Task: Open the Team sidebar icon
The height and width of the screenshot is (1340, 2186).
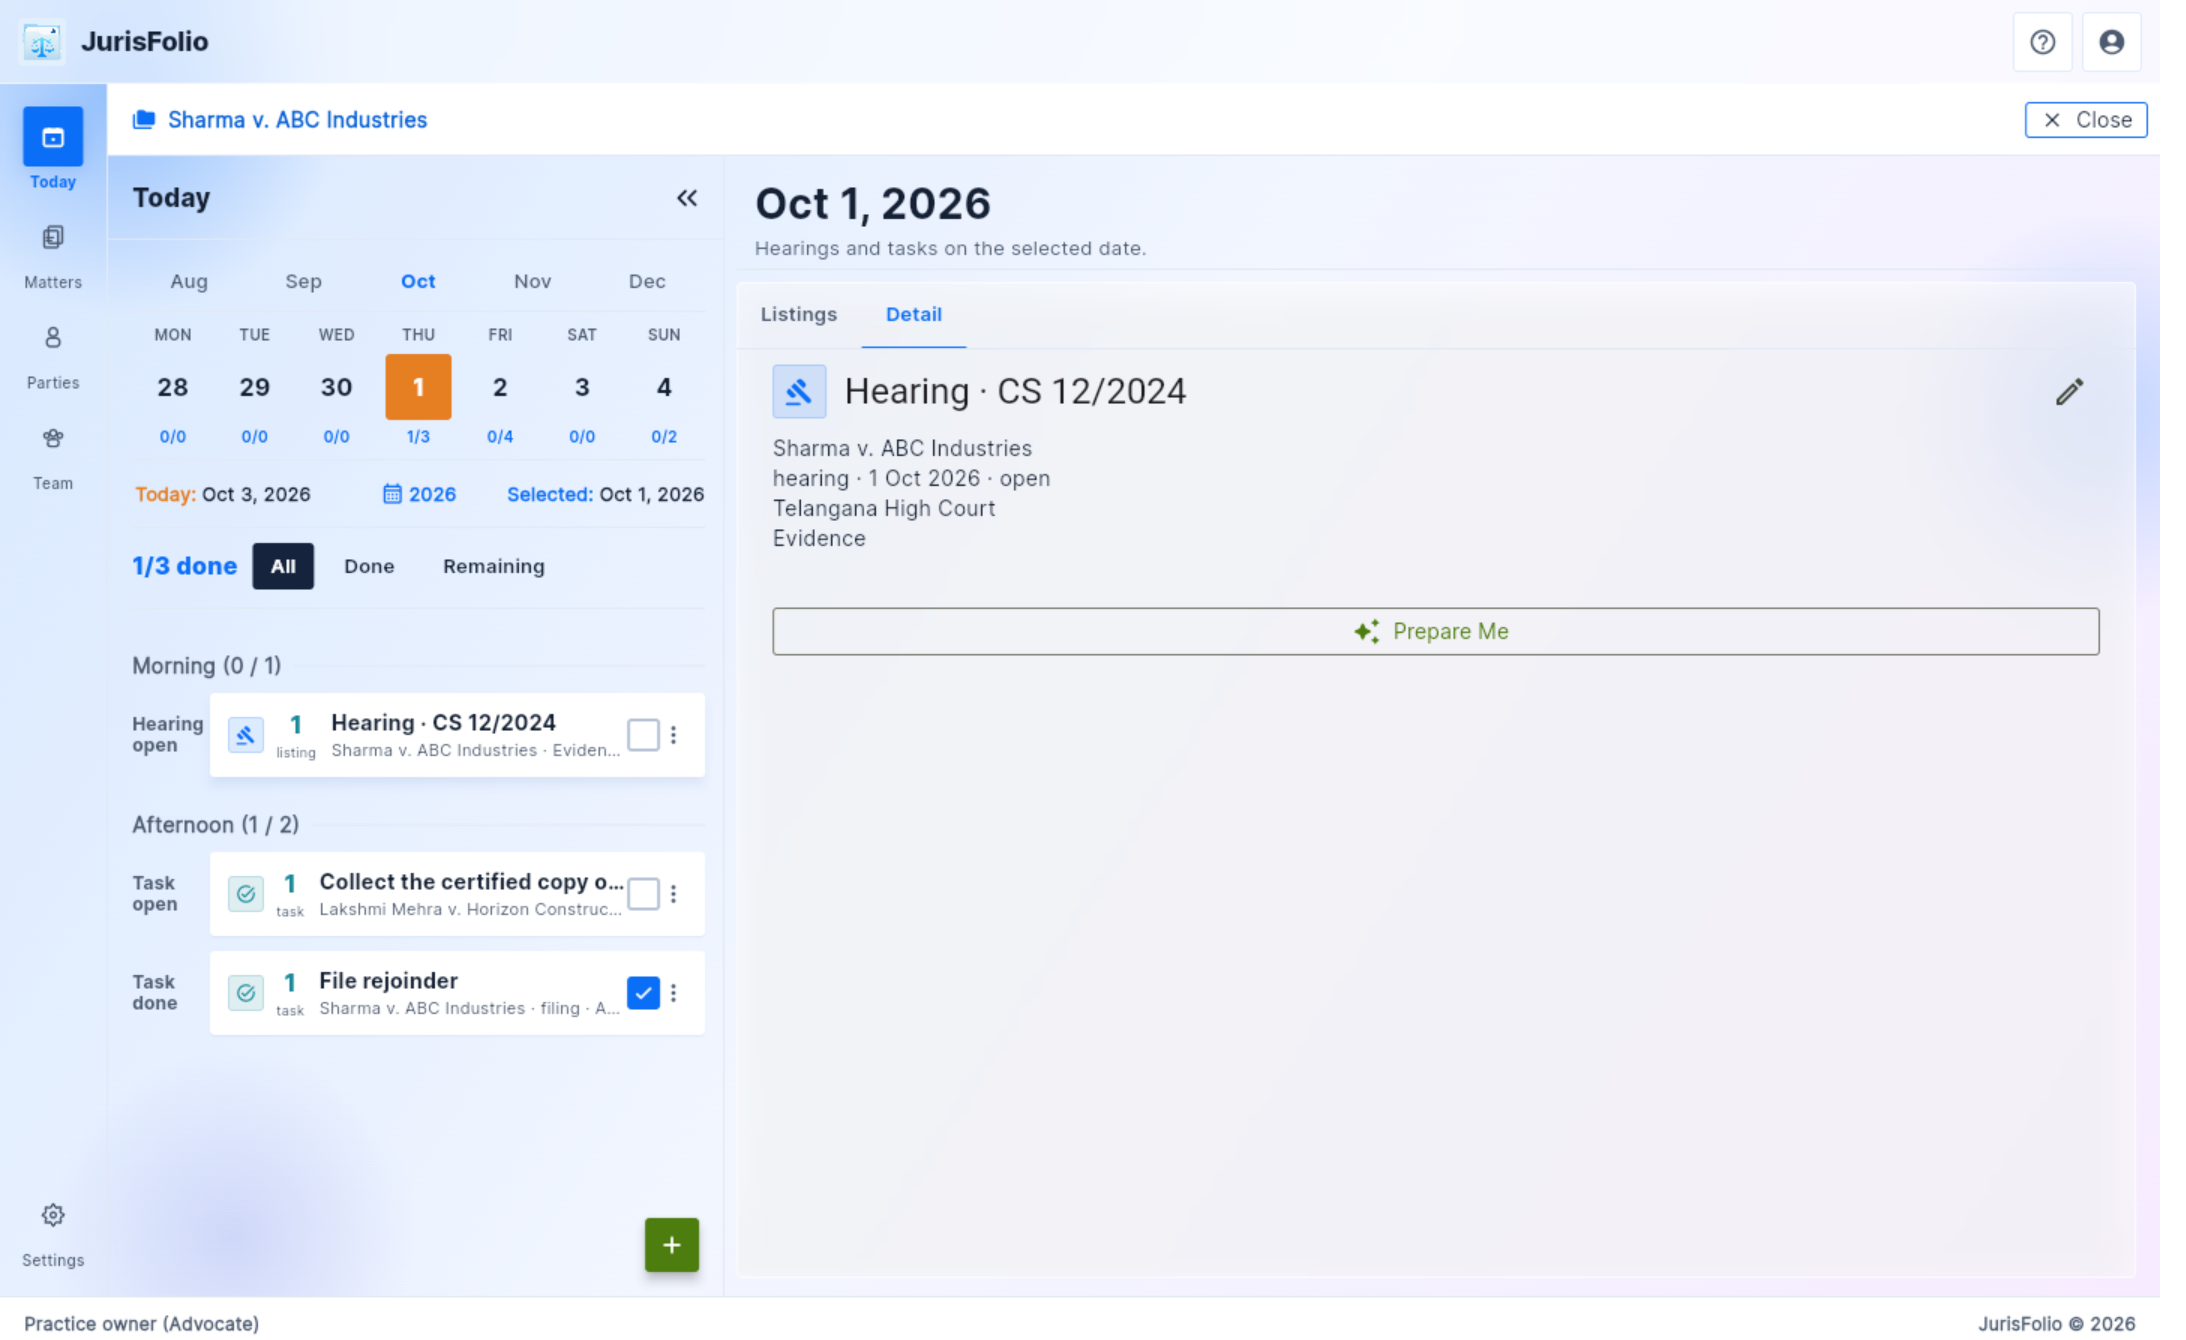Action: (x=53, y=438)
